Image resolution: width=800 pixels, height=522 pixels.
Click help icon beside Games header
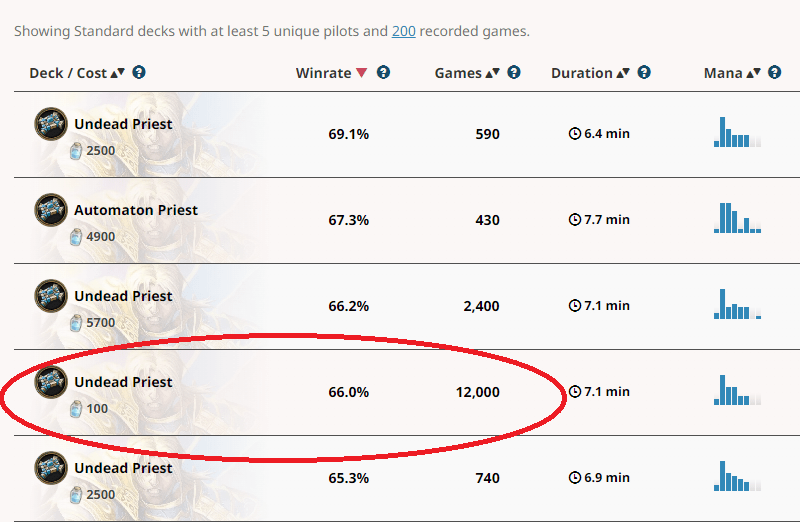[x=513, y=73]
